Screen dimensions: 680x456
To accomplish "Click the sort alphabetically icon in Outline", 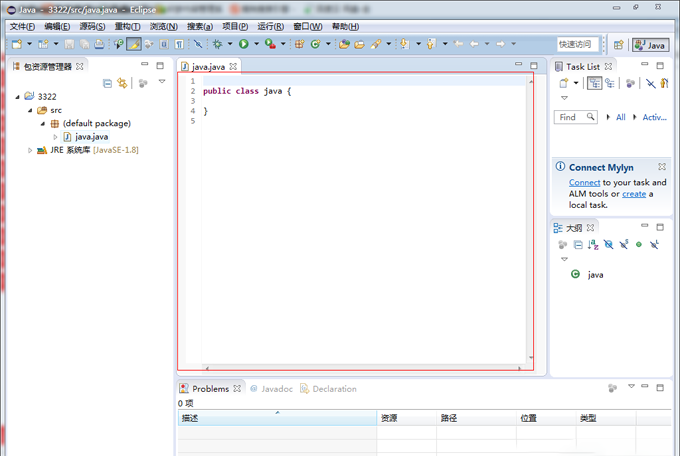I will (593, 244).
